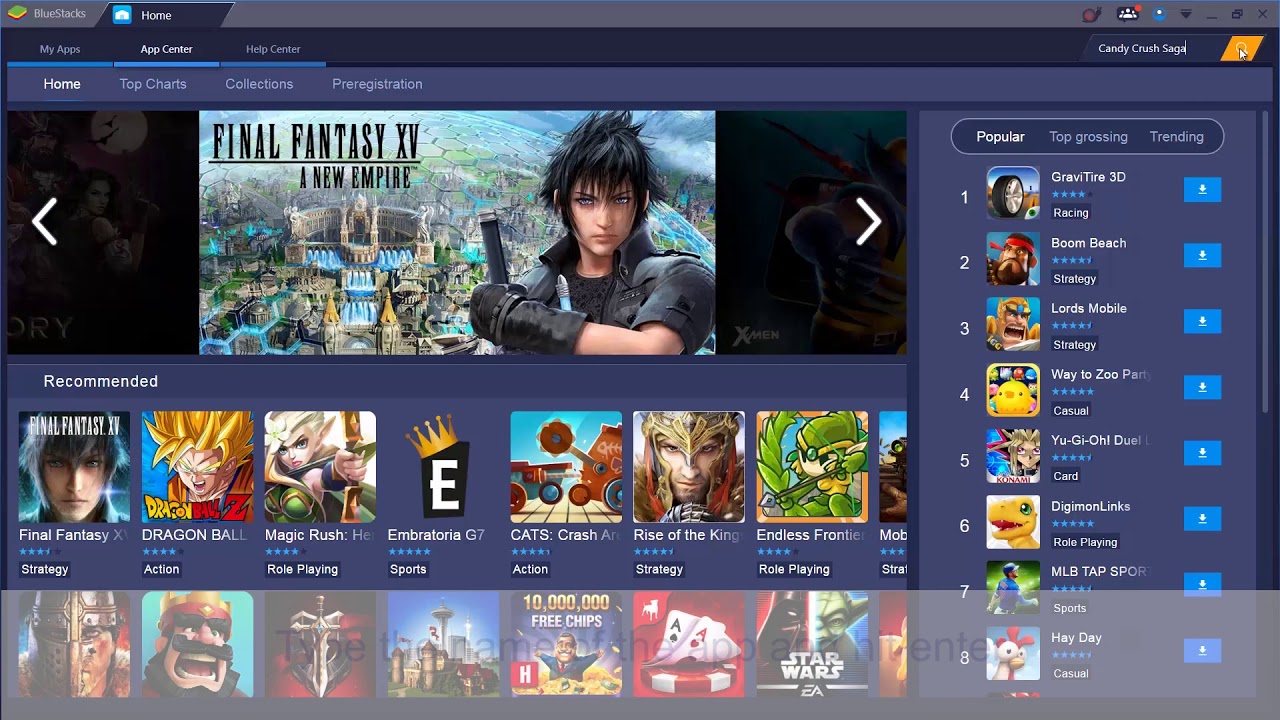Screen dimensions: 1280x720
Task: Open Final Fantasy XV recommended app thumbnail
Action: tap(74, 467)
